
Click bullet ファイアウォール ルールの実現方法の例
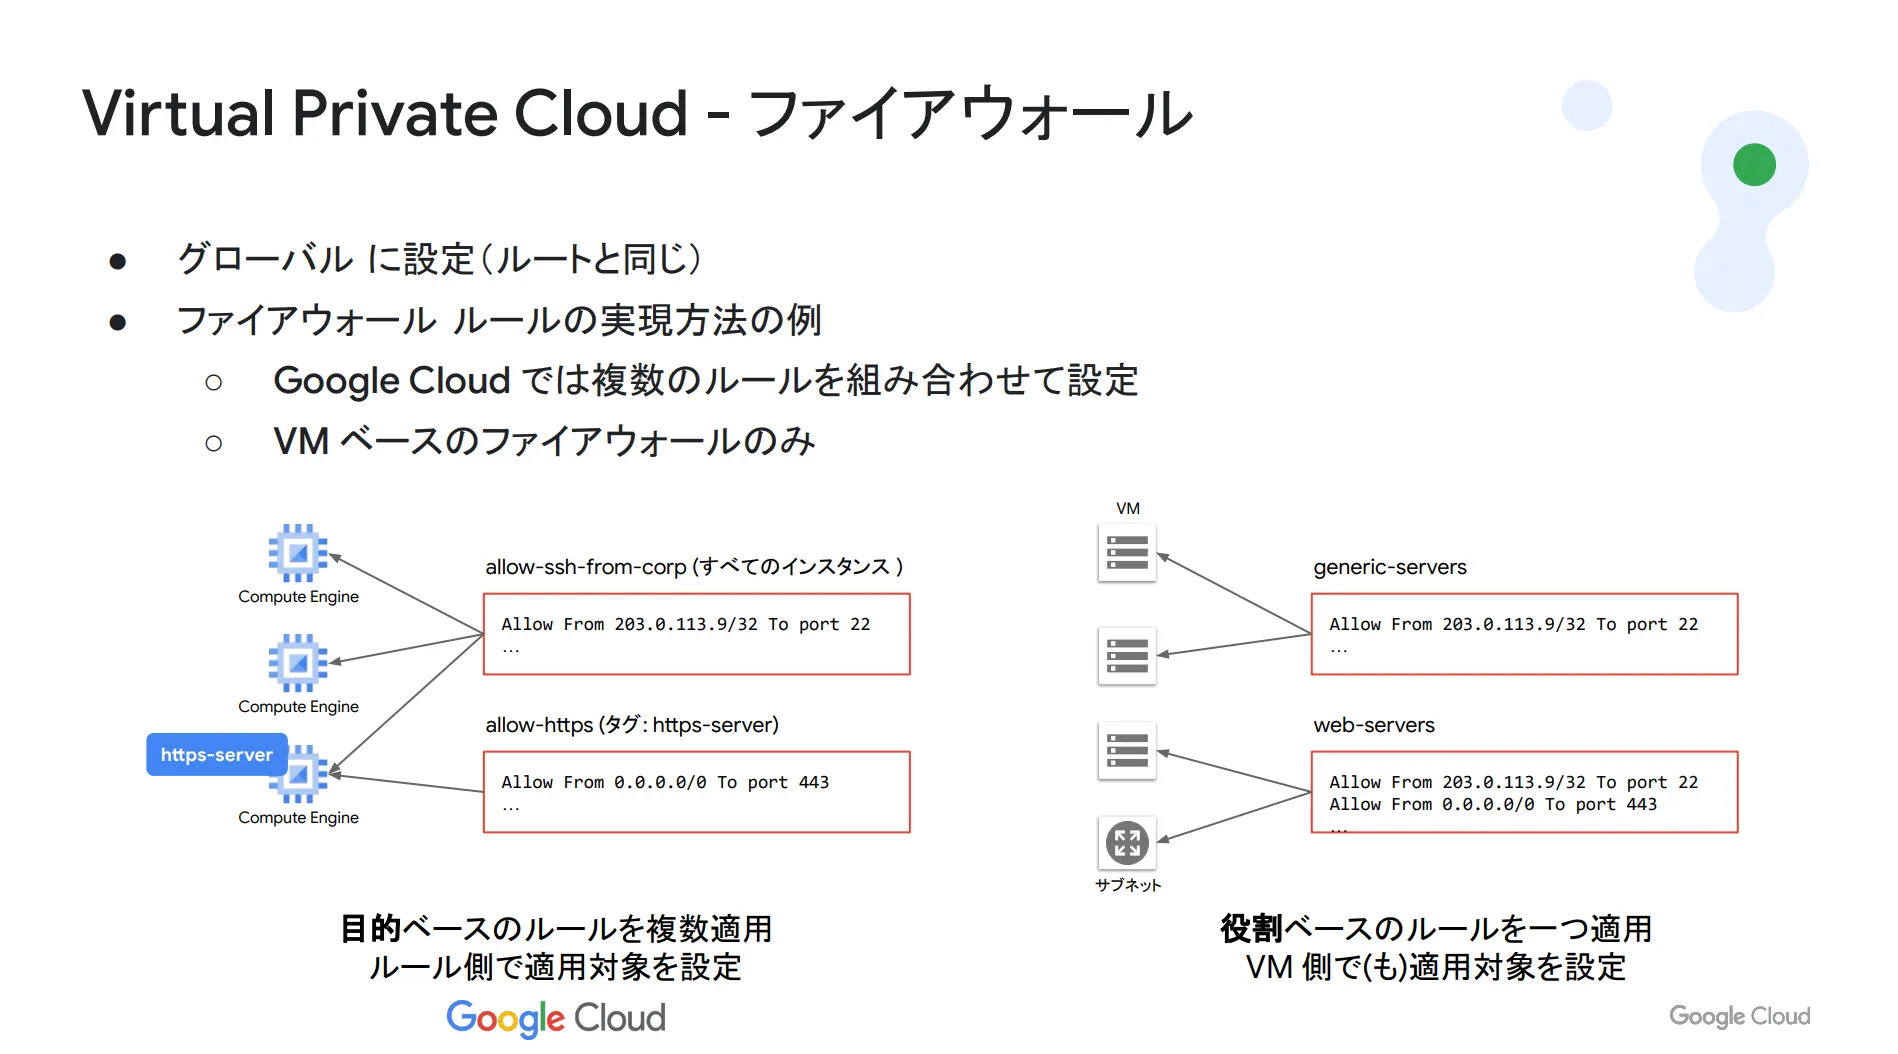coord(499,321)
